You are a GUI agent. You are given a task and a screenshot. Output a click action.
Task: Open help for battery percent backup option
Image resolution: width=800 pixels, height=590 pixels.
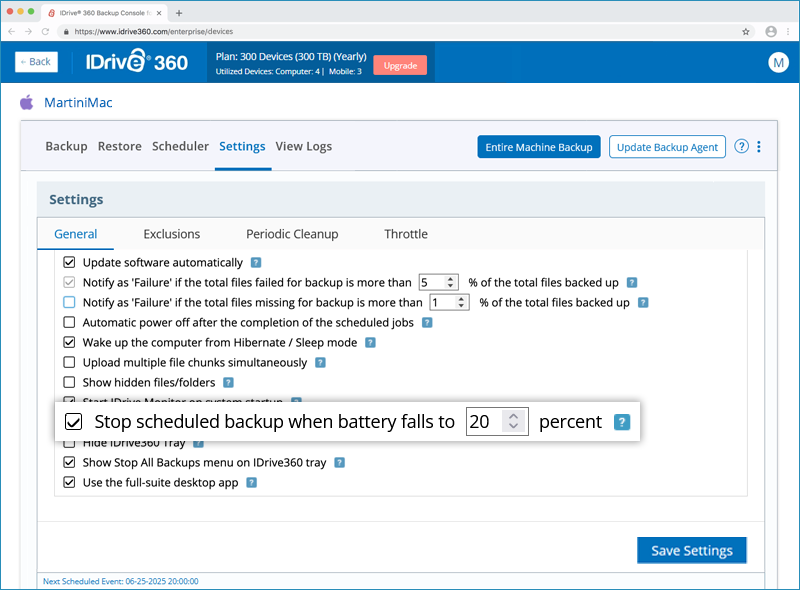621,423
